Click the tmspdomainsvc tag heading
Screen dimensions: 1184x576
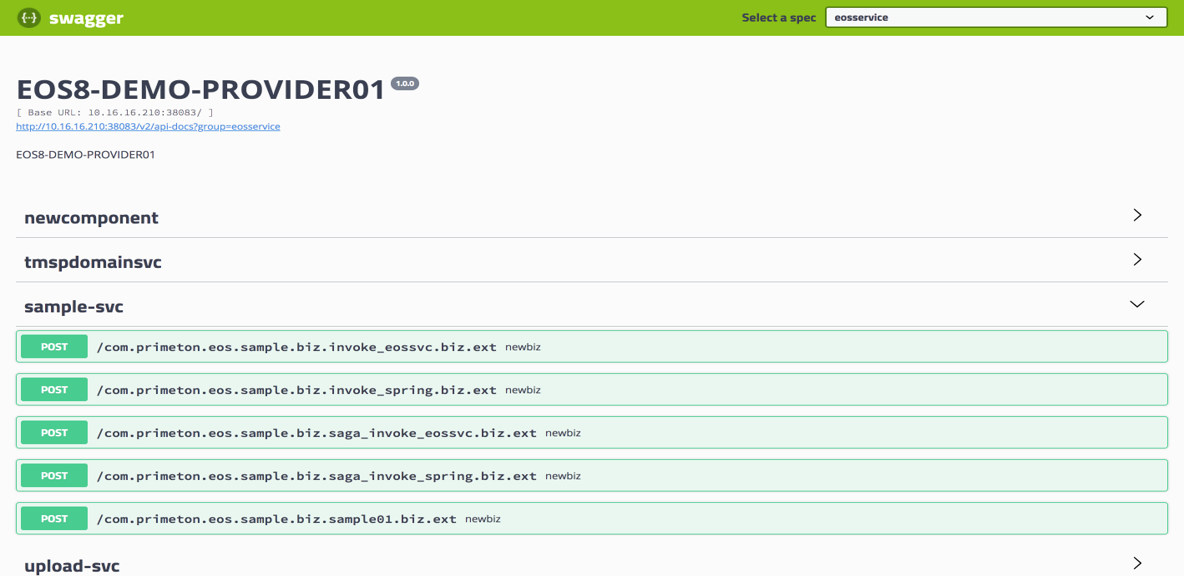pyautogui.click(x=93, y=262)
